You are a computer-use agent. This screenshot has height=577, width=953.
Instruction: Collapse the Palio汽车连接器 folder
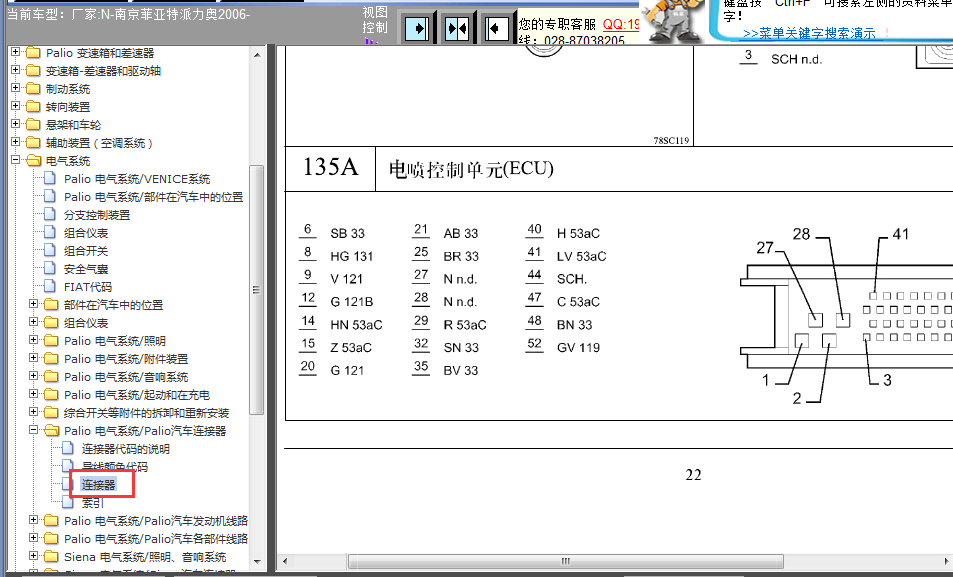point(34,430)
